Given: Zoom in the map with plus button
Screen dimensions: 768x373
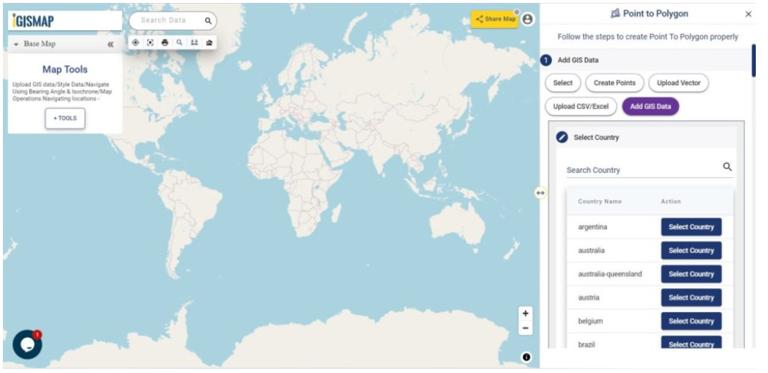Looking at the screenshot, I should point(526,313).
